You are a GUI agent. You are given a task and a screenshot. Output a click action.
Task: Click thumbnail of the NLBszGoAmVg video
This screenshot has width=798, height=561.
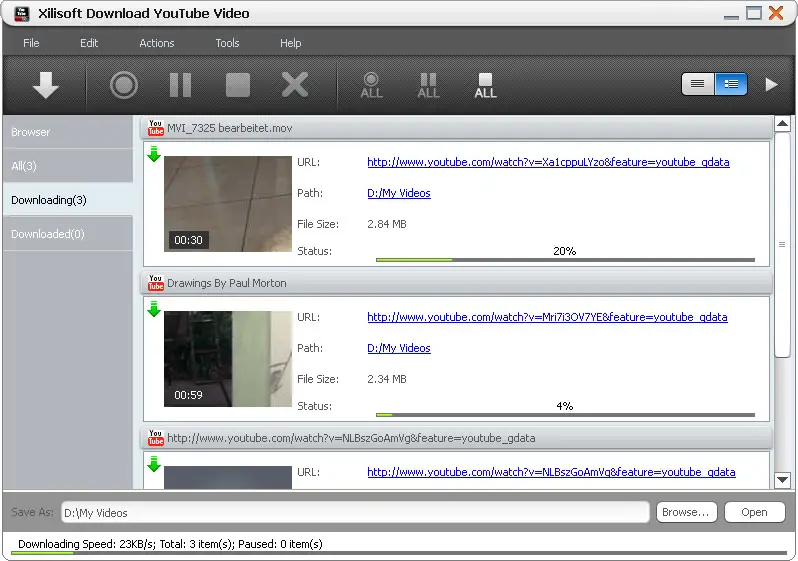click(x=228, y=478)
